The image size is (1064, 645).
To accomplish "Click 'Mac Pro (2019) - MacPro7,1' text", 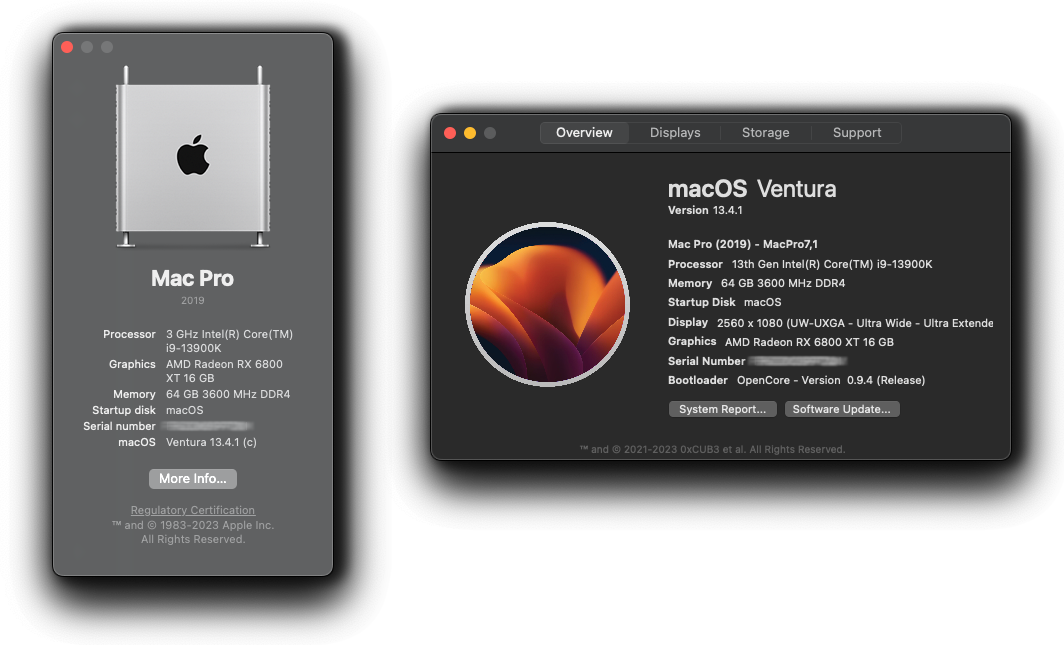I will point(743,244).
